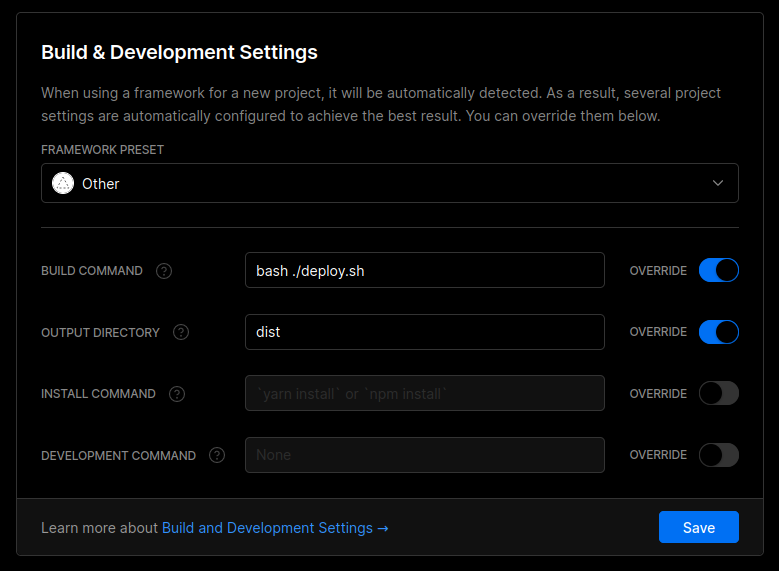Click the Other framework logo icon

coord(63,184)
